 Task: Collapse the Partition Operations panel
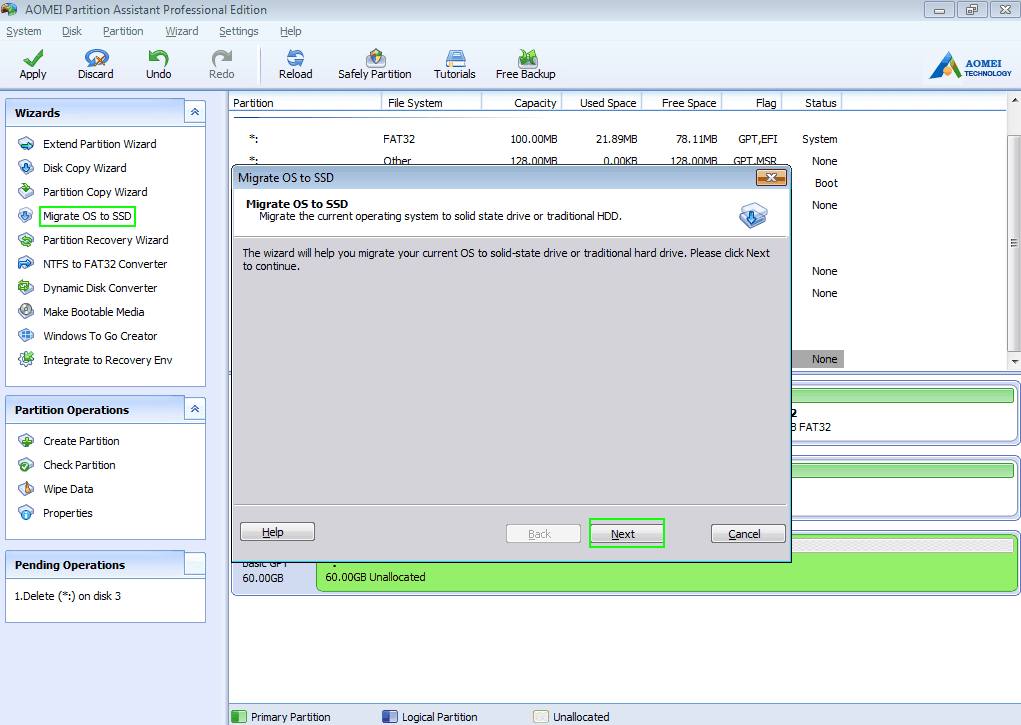point(195,409)
